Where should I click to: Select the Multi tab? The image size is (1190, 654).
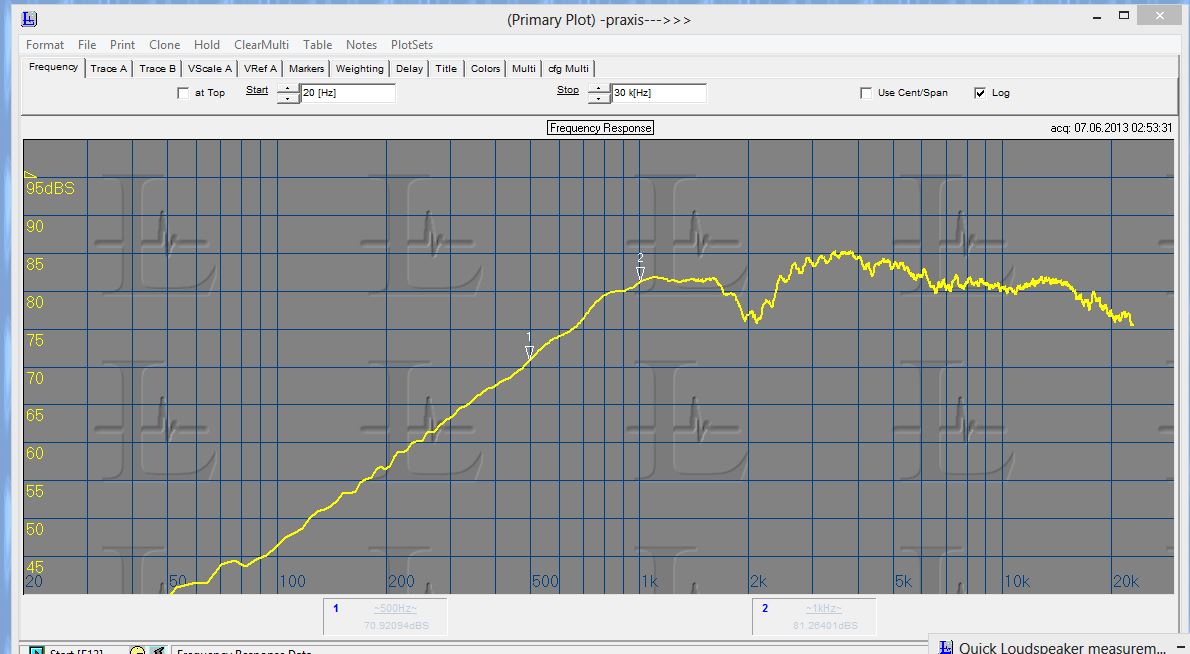(524, 68)
